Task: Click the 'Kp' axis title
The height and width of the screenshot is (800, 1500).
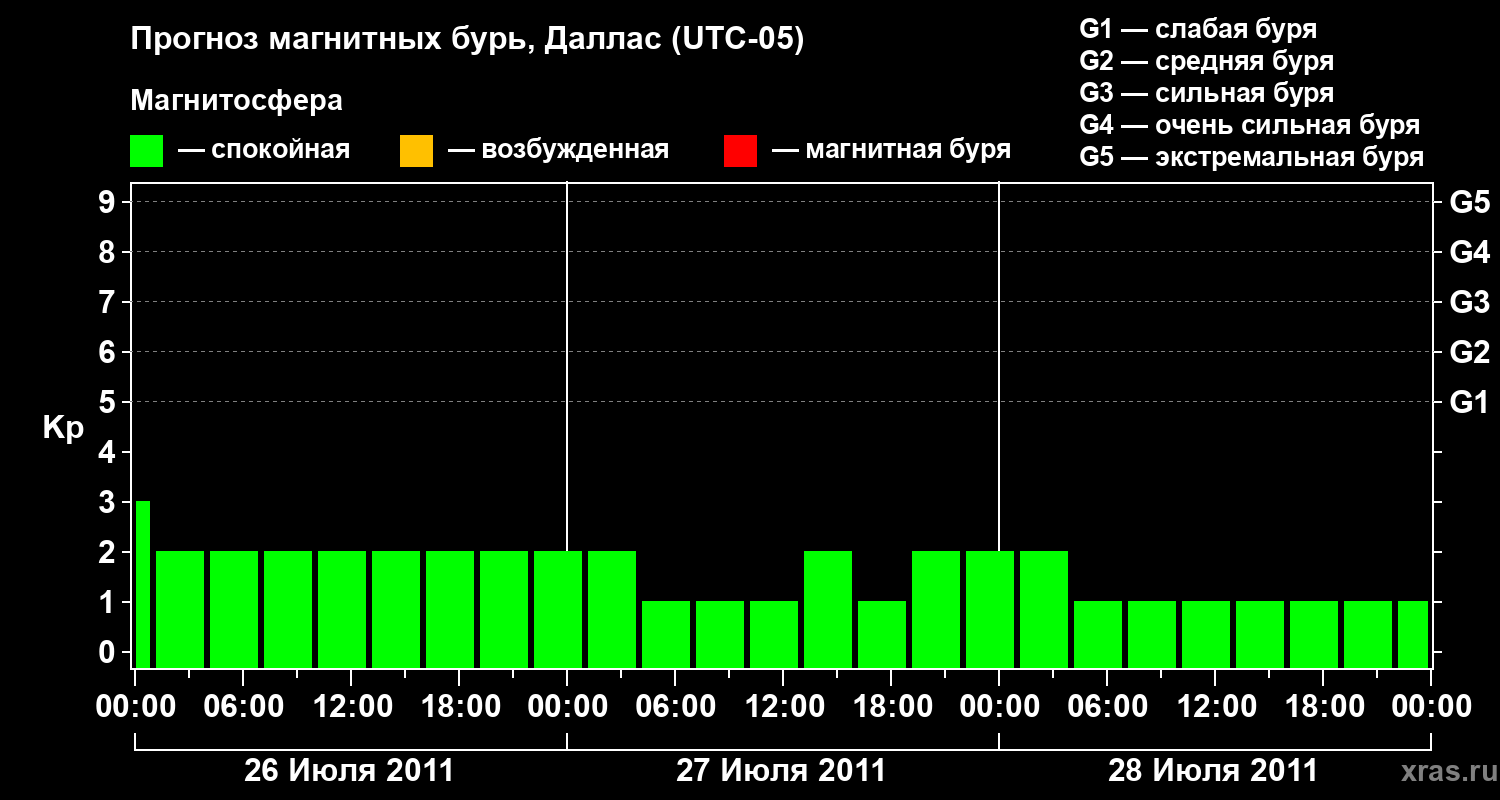Action: pyautogui.click(x=63, y=428)
